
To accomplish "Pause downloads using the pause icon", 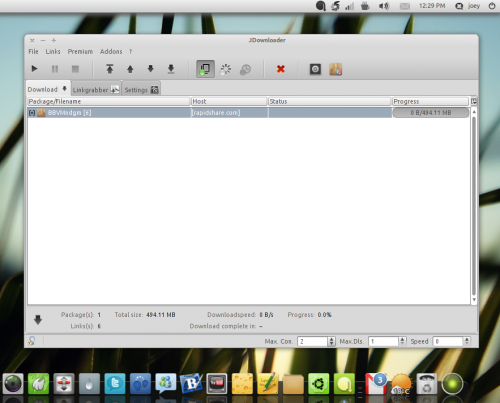I will click(55, 69).
